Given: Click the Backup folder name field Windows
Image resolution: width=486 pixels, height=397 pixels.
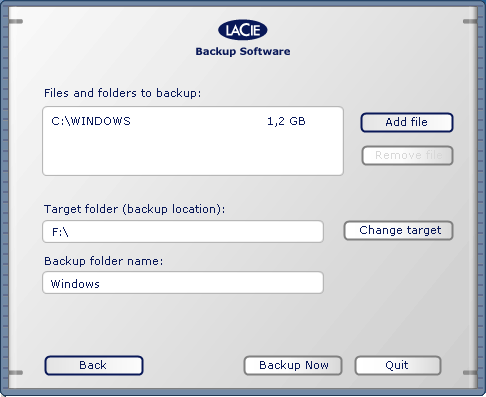Looking at the screenshot, I should click(183, 283).
